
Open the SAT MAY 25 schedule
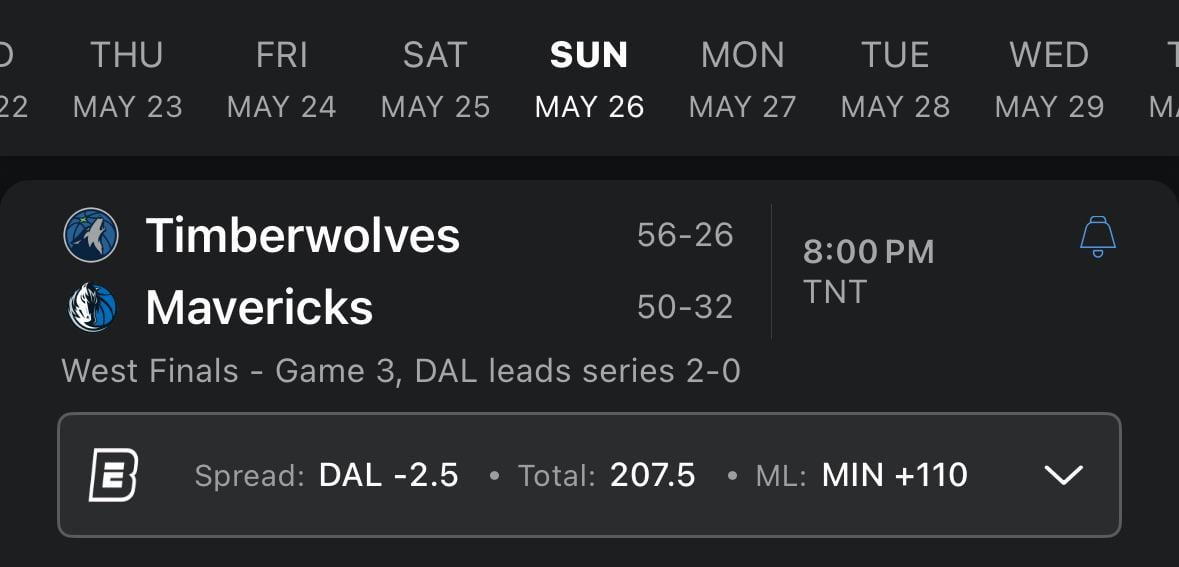pos(435,80)
